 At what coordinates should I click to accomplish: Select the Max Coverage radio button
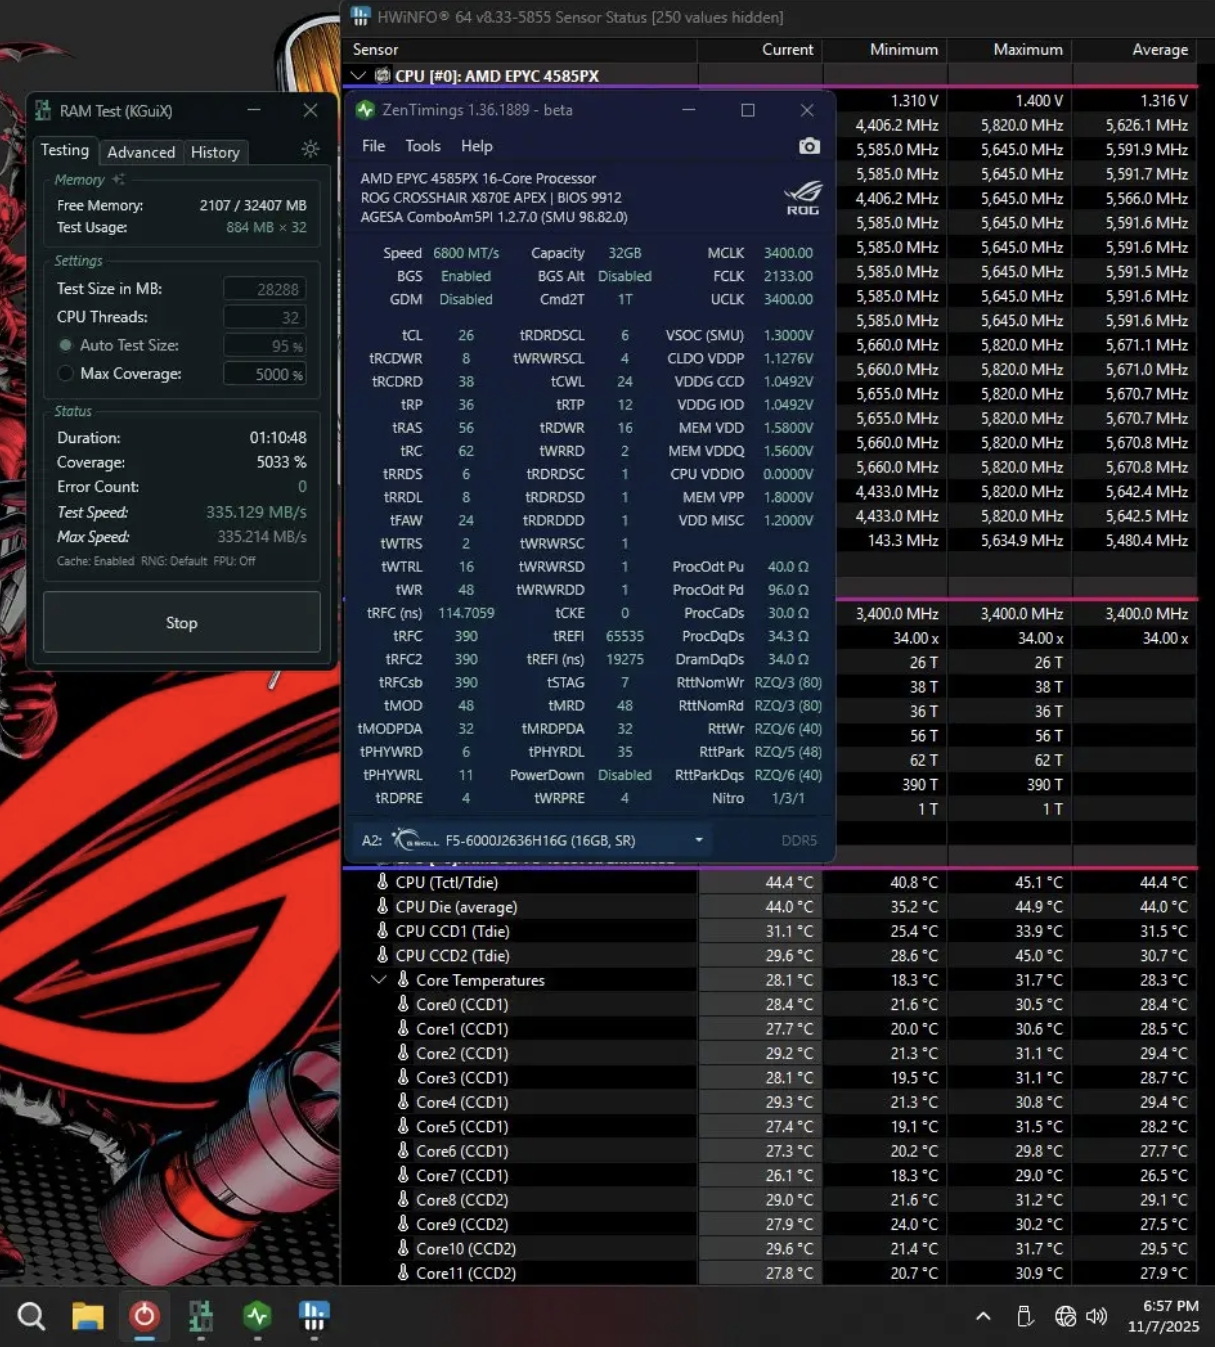pos(66,373)
